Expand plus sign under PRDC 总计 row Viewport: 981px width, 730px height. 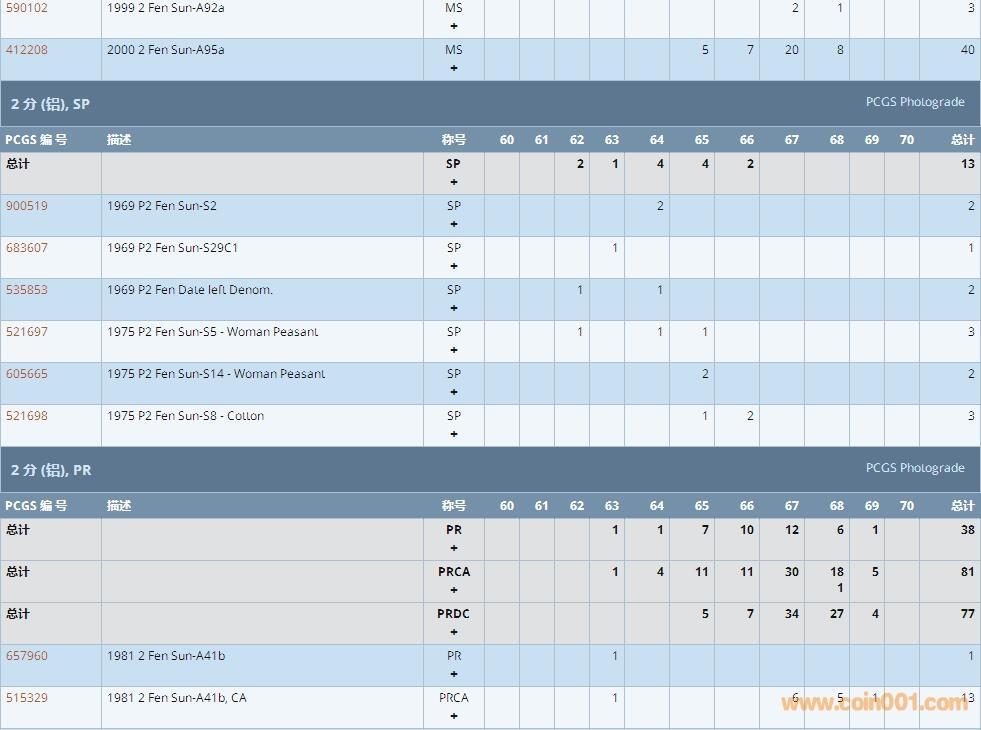pos(454,632)
